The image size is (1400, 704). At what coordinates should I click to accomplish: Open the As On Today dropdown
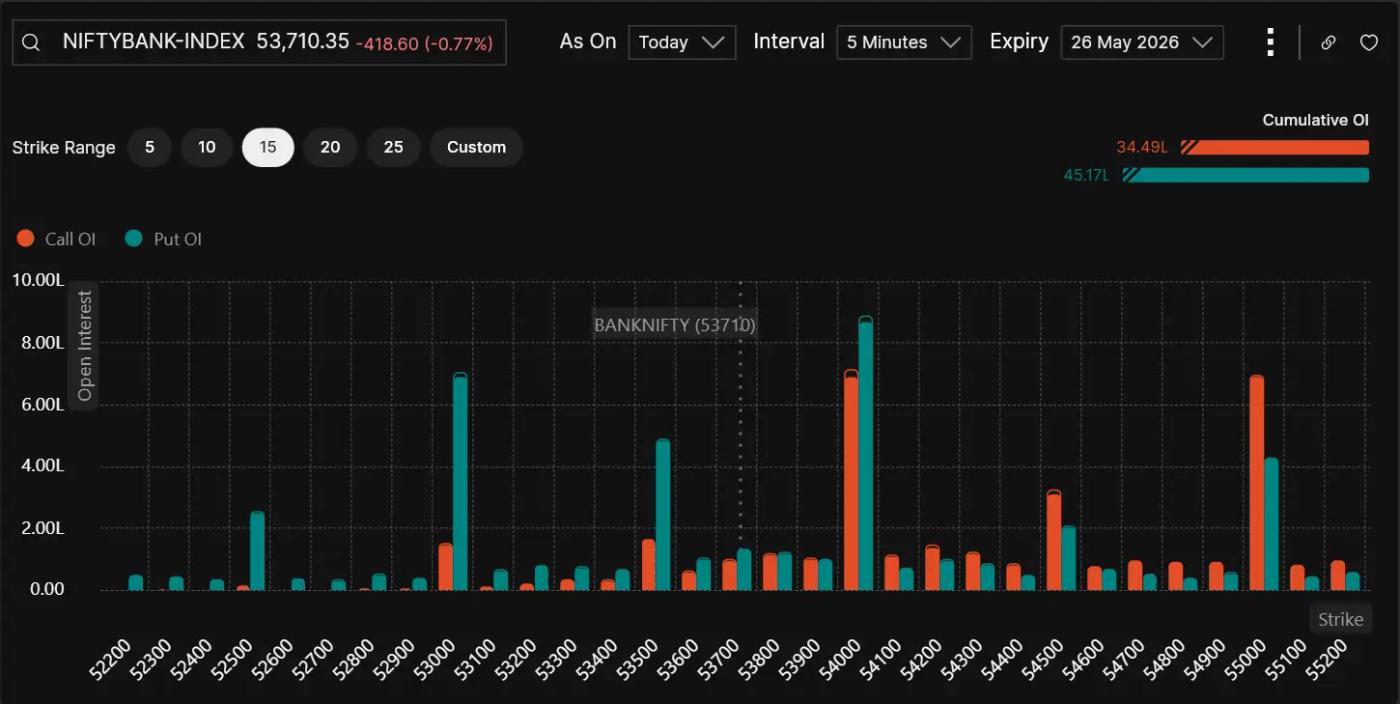click(x=682, y=42)
